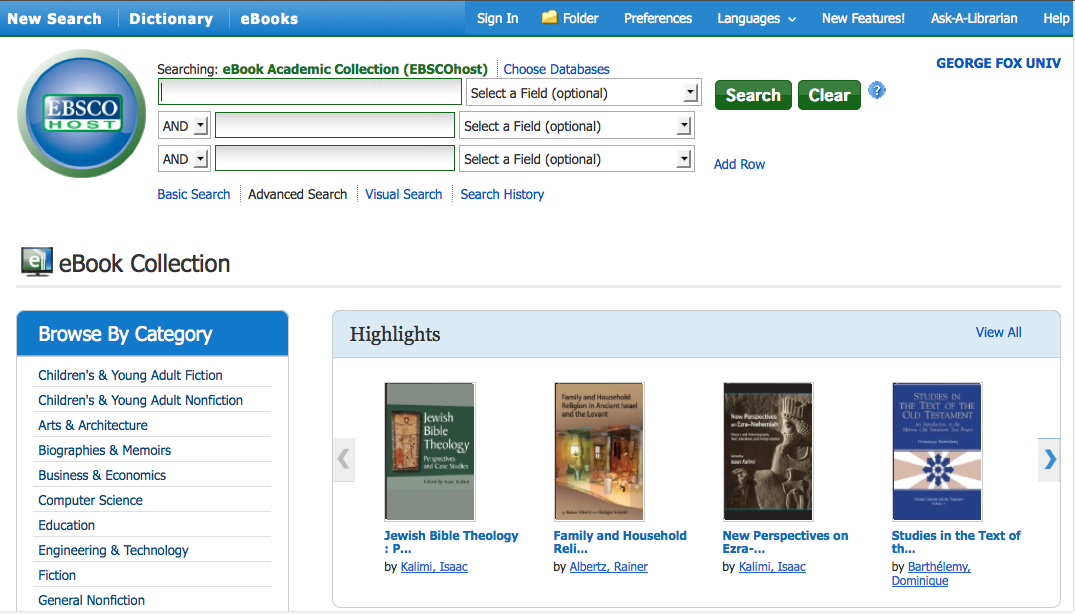Screen dimensions: 1075x614
Task: Open second row Select a Field dropdown
Action: [577, 126]
